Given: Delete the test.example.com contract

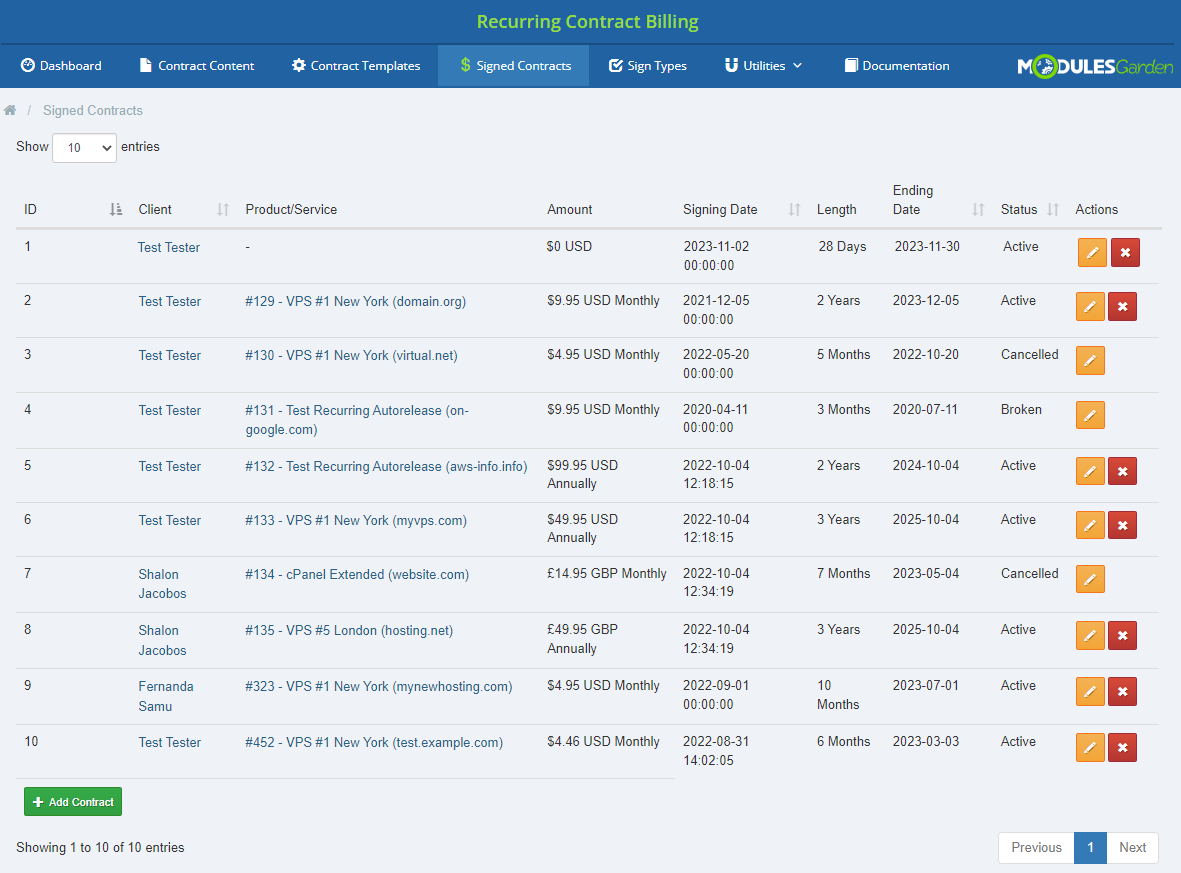Looking at the screenshot, I should (x=1122, y=748).
